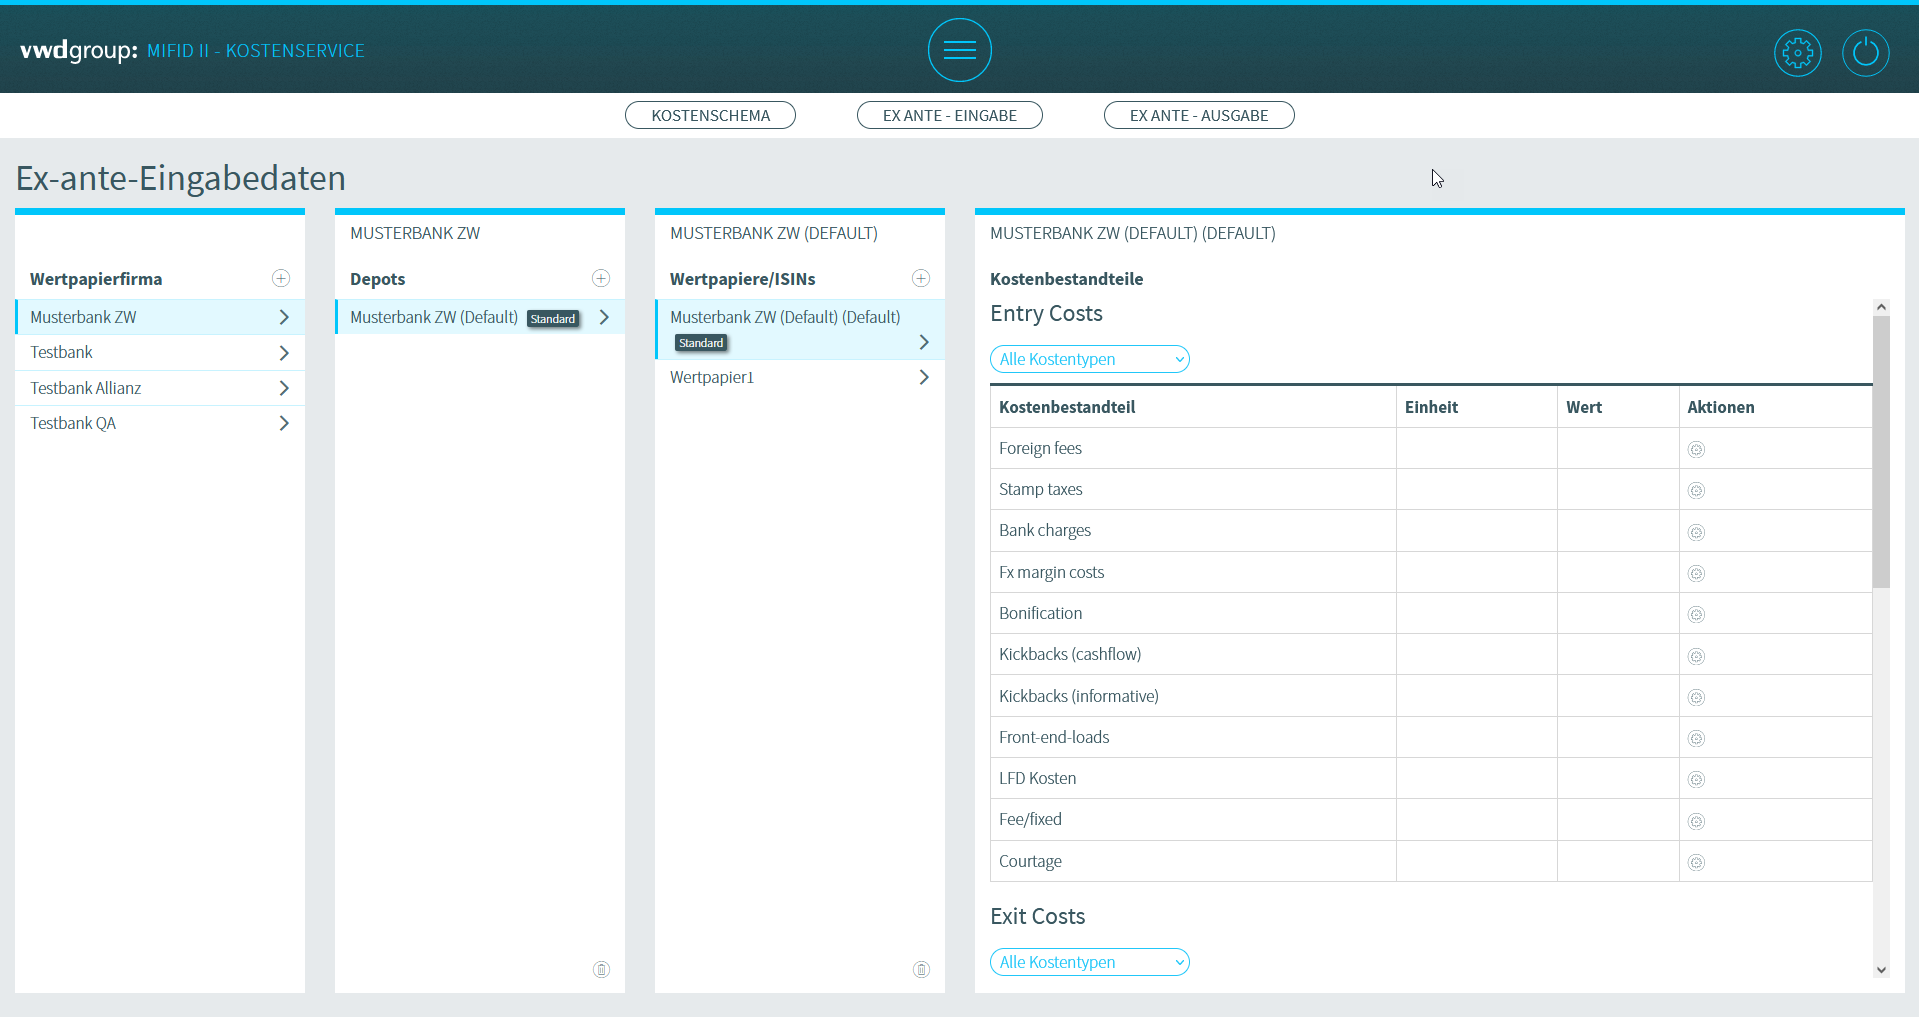Viewport: 1919px width, 1017px height.
Task: Open settings gear in top header
Action: pos(1797,53)
